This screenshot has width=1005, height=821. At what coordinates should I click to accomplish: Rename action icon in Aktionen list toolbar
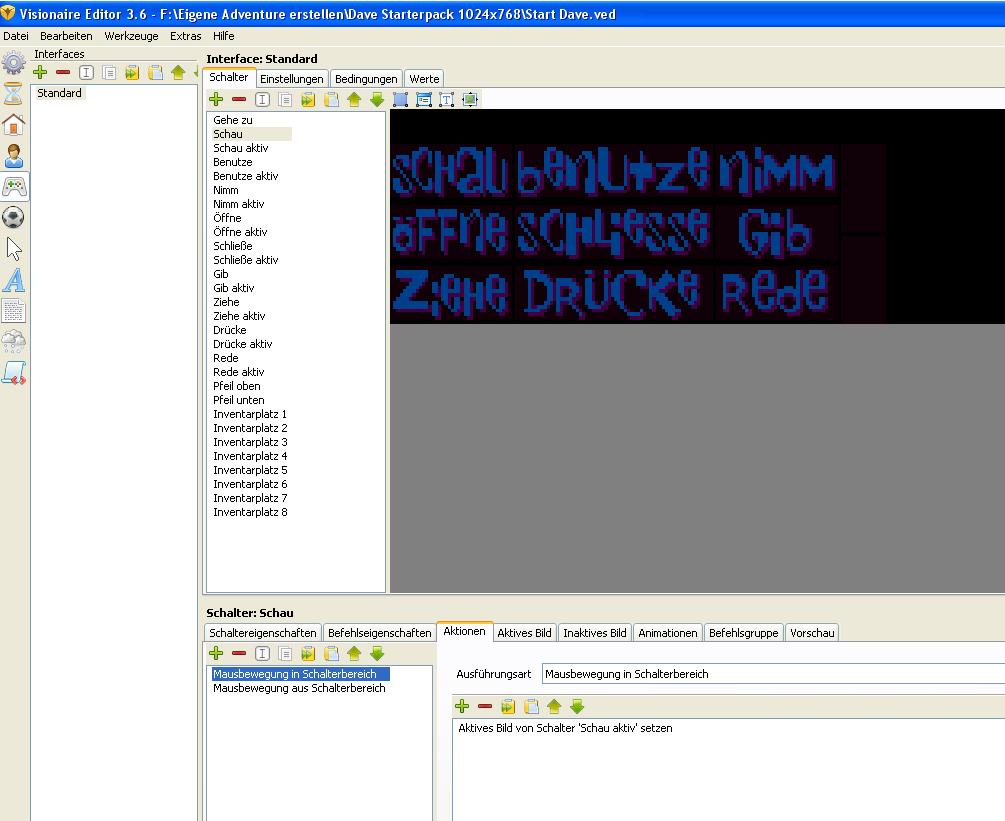[262, 653]
